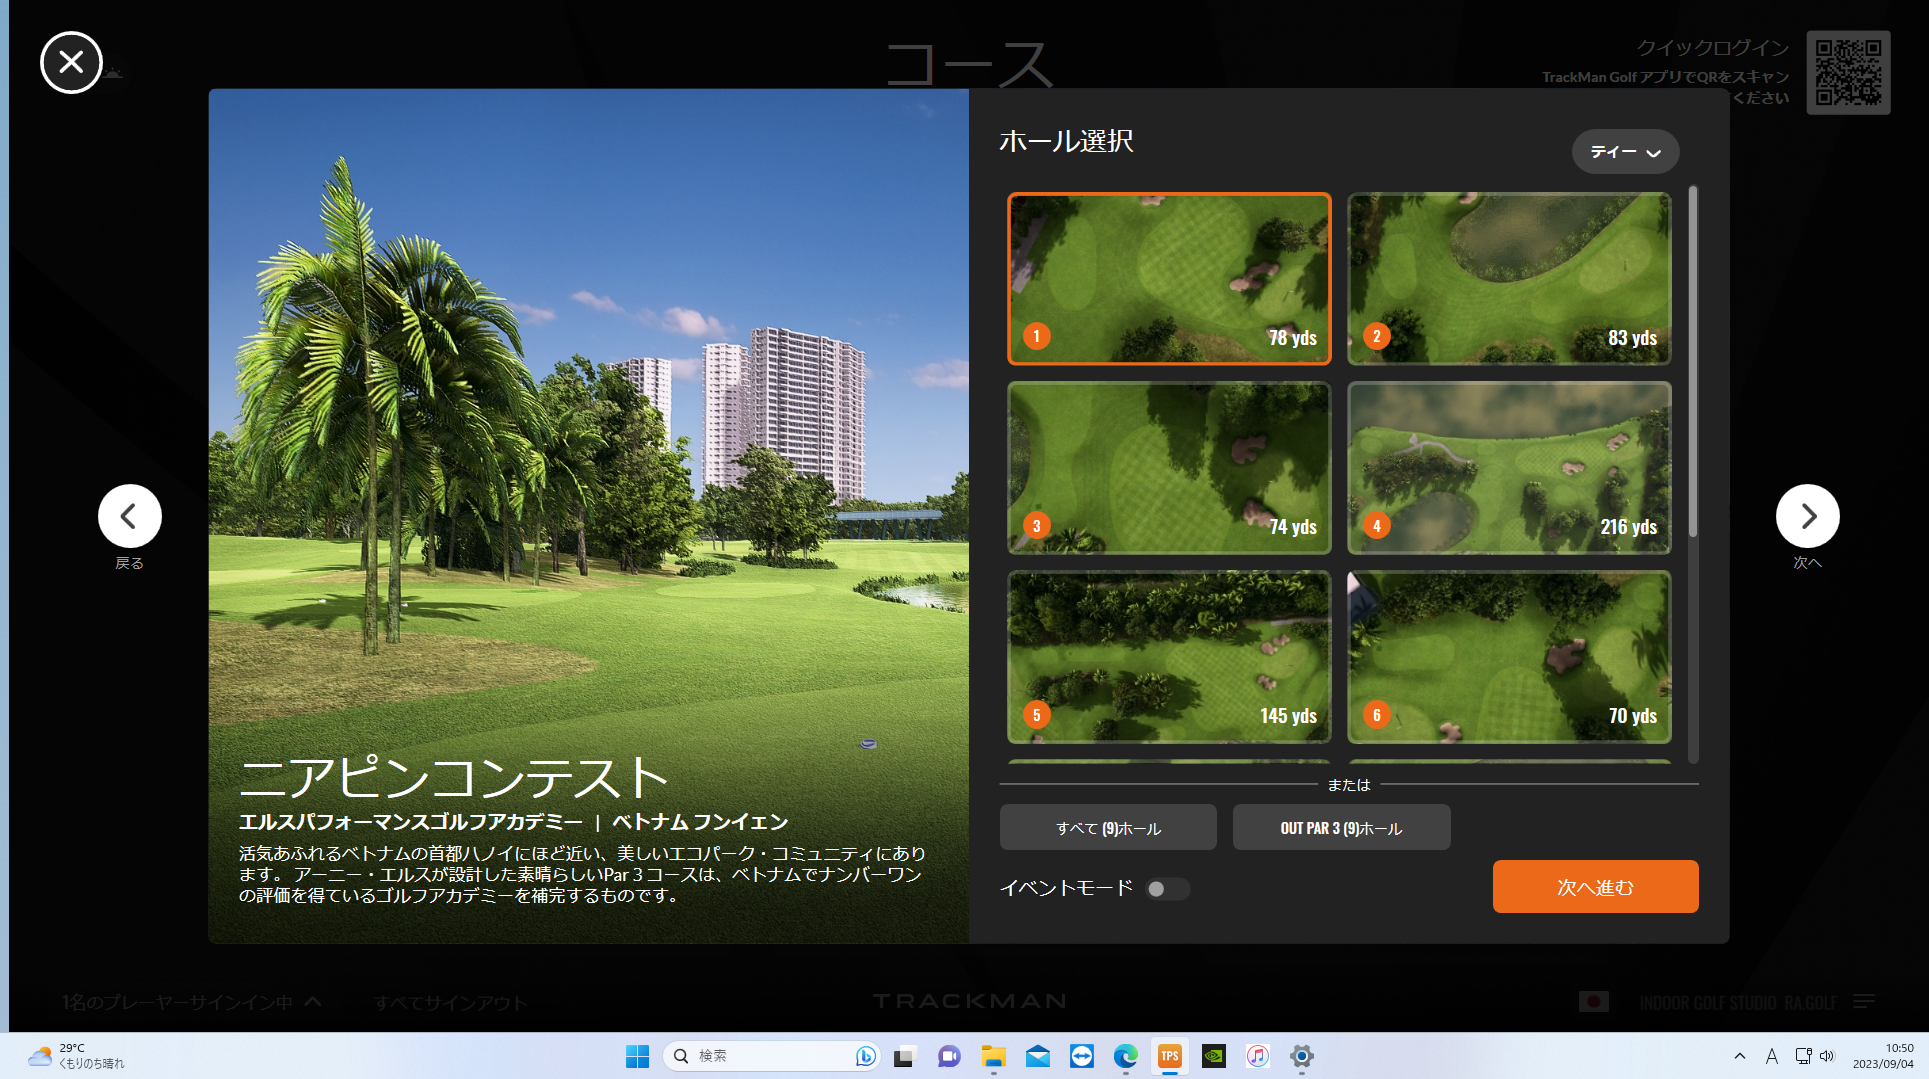Open volume control in system tray
The width and height of the screenshot is (1929, 1079).
pyautogui.click(x=1827, y=1056)
